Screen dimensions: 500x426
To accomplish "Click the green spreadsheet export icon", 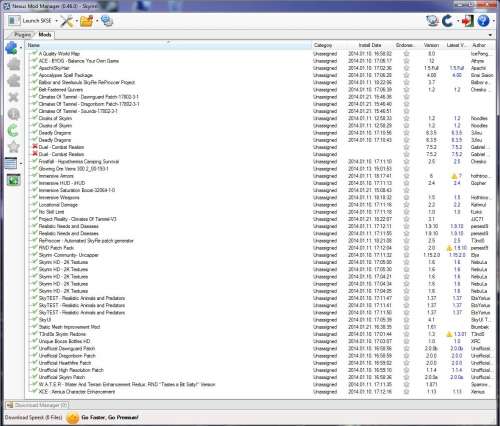I will click(13, 180).
